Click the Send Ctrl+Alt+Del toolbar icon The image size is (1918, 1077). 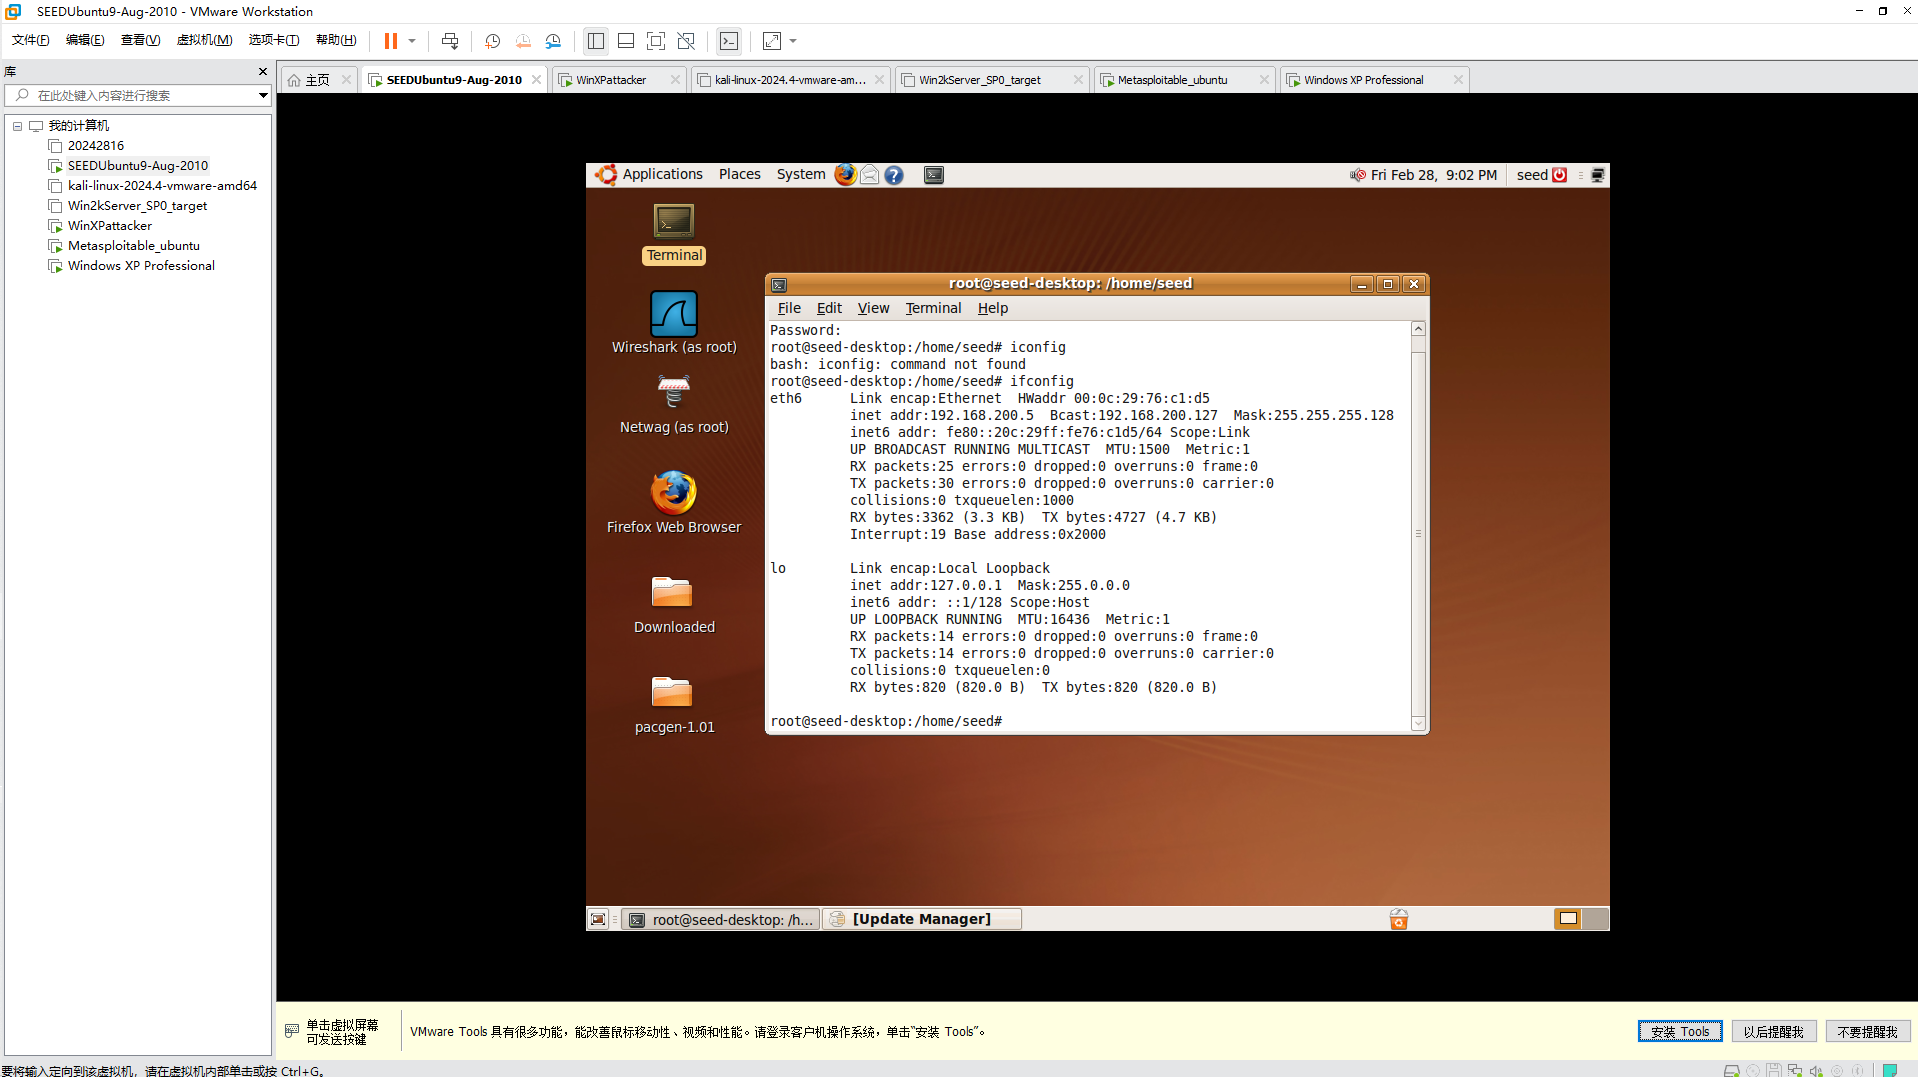[x=450, y=41]
